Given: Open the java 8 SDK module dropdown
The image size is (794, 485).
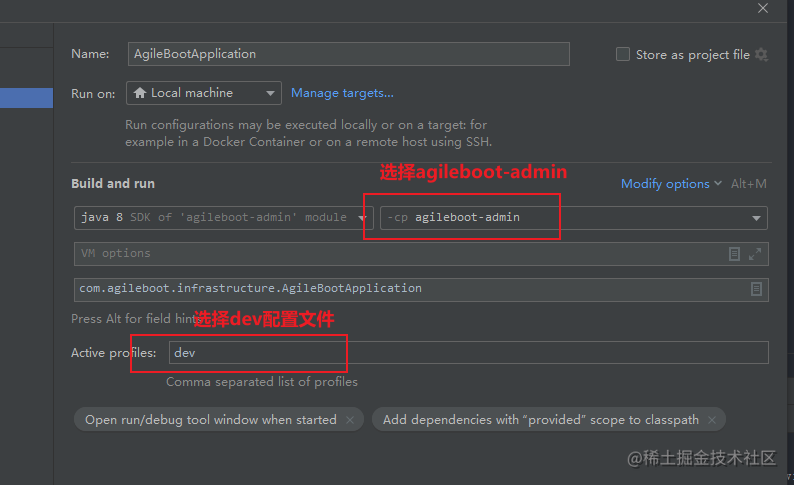Looking at the screenshot, I should point(223,218).
